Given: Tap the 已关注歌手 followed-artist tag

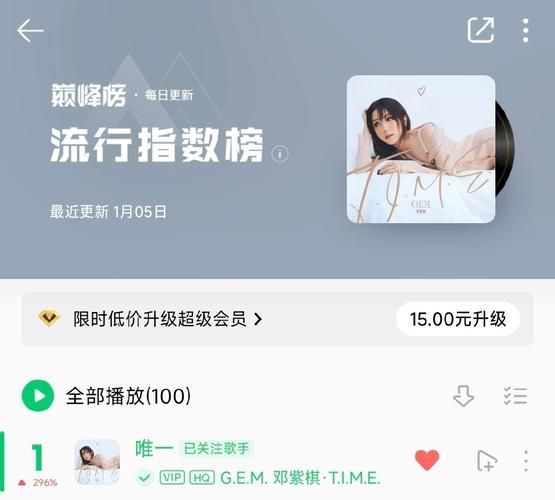Looking at the screenshot, I should tap(216, 449).
